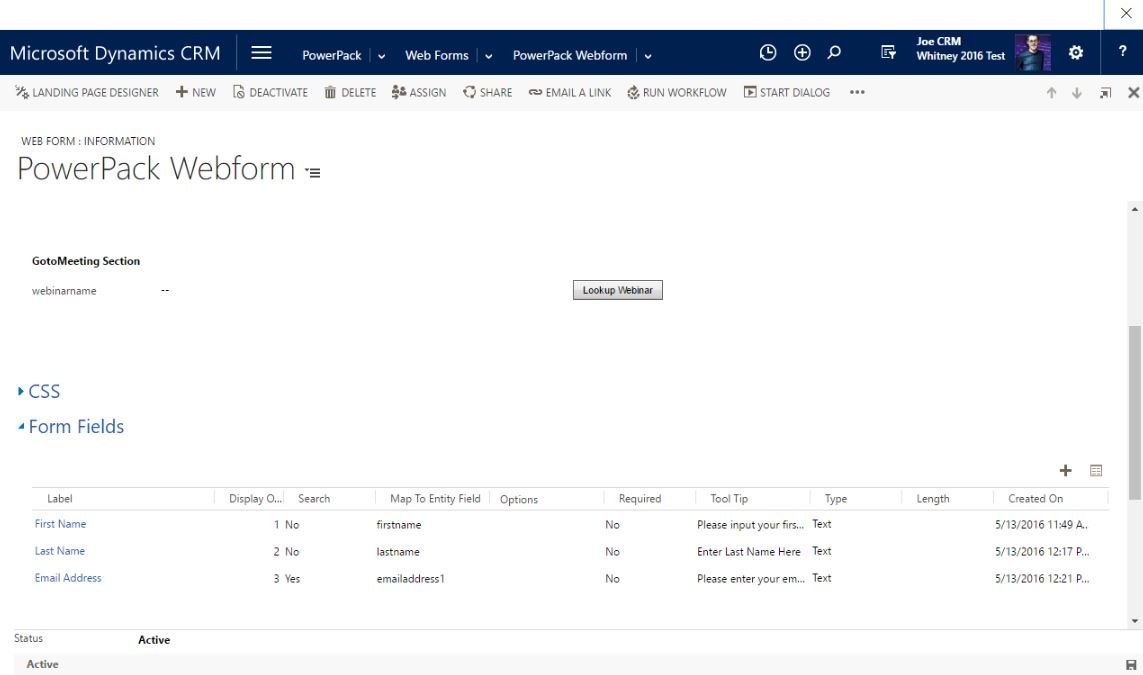Click Run Workflow in command bar
Viewport: 1143px width, 675px height.
[x=677, y=93]
